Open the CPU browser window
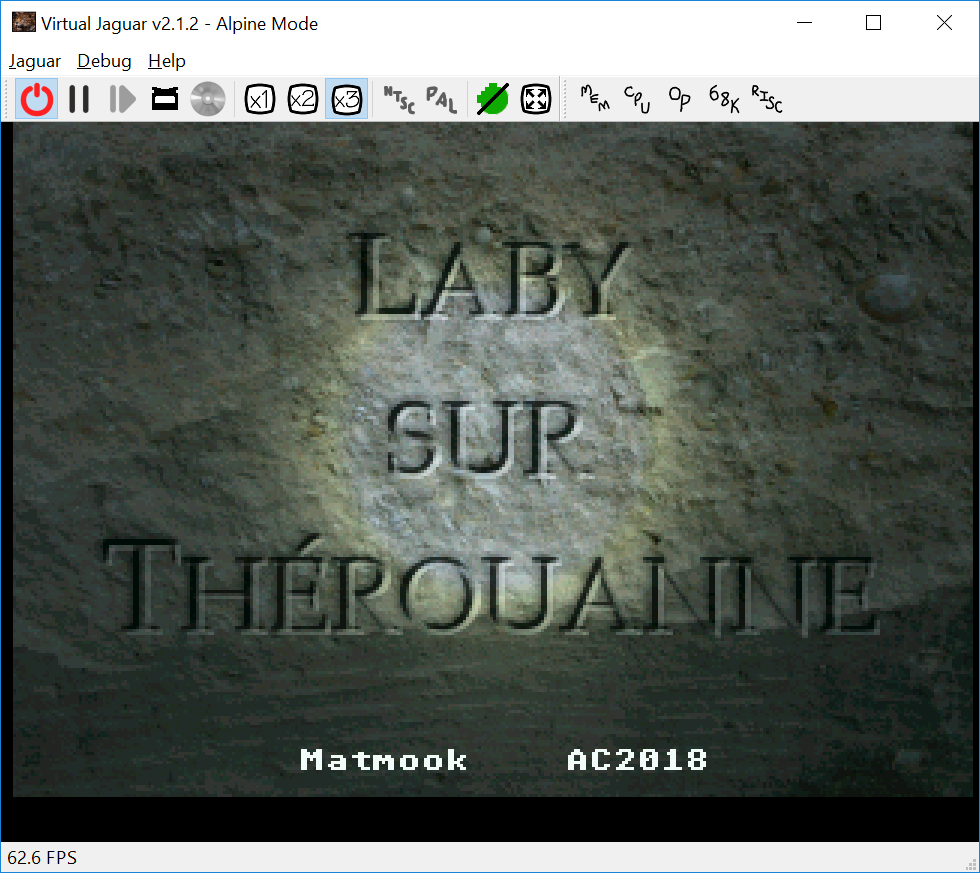980x873 pixels. tap(637, 99)
